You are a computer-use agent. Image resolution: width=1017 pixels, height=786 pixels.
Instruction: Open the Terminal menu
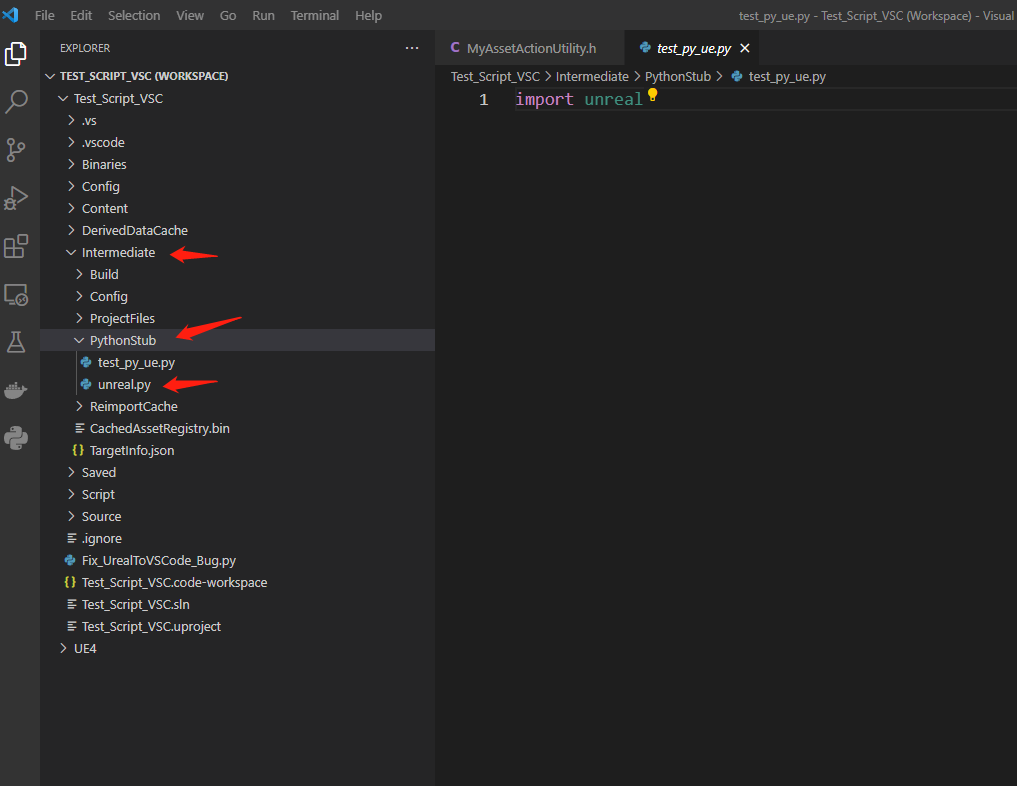[x=315, y=16]
